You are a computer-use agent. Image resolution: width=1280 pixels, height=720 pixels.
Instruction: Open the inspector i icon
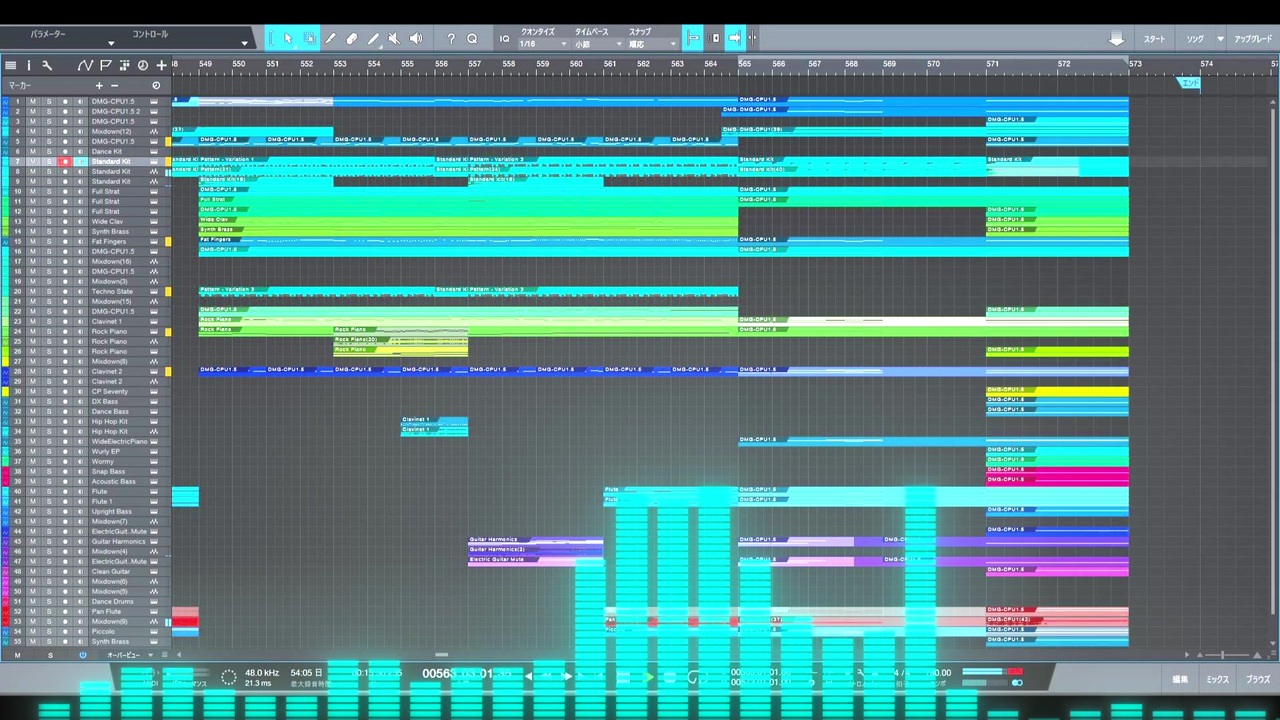[x=29, y=65]
